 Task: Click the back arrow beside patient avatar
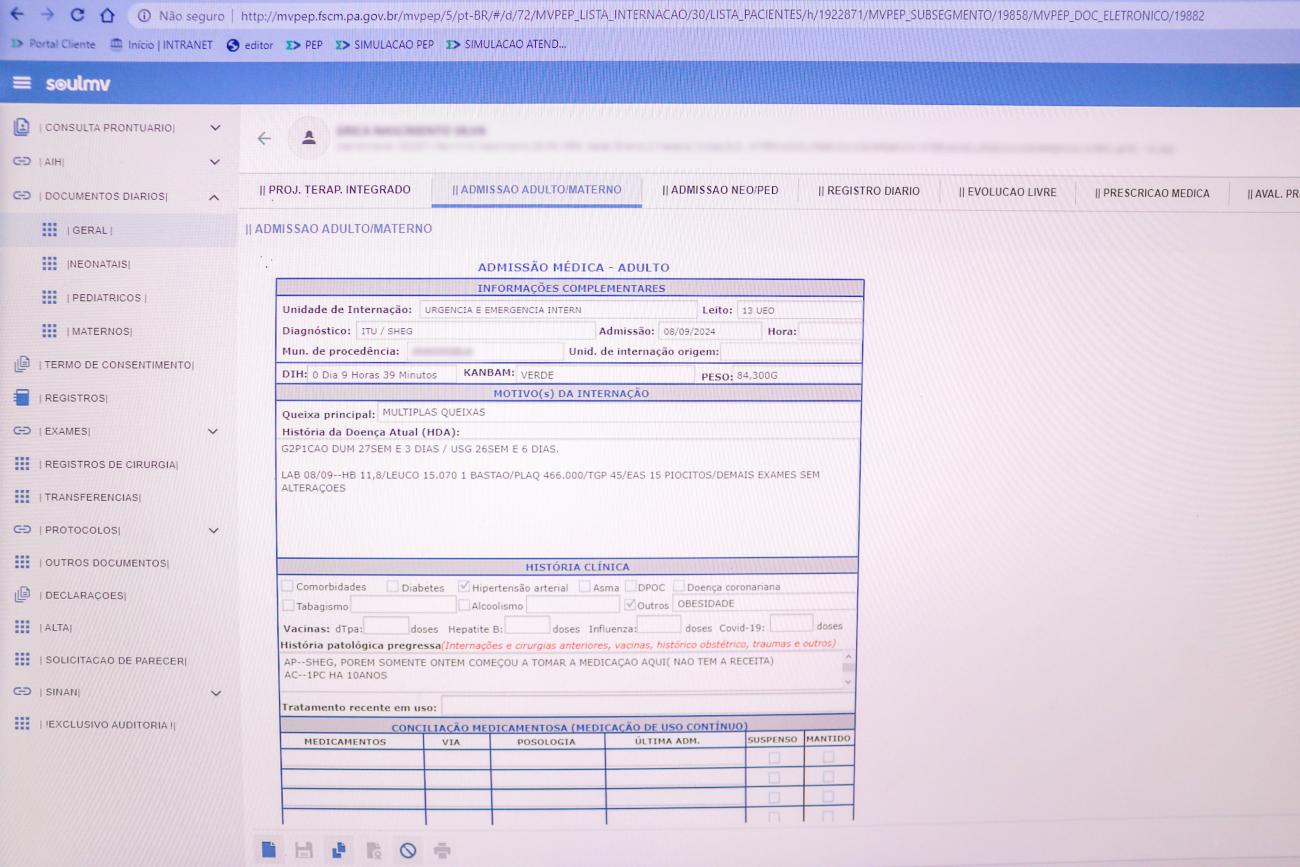point(264,139)
